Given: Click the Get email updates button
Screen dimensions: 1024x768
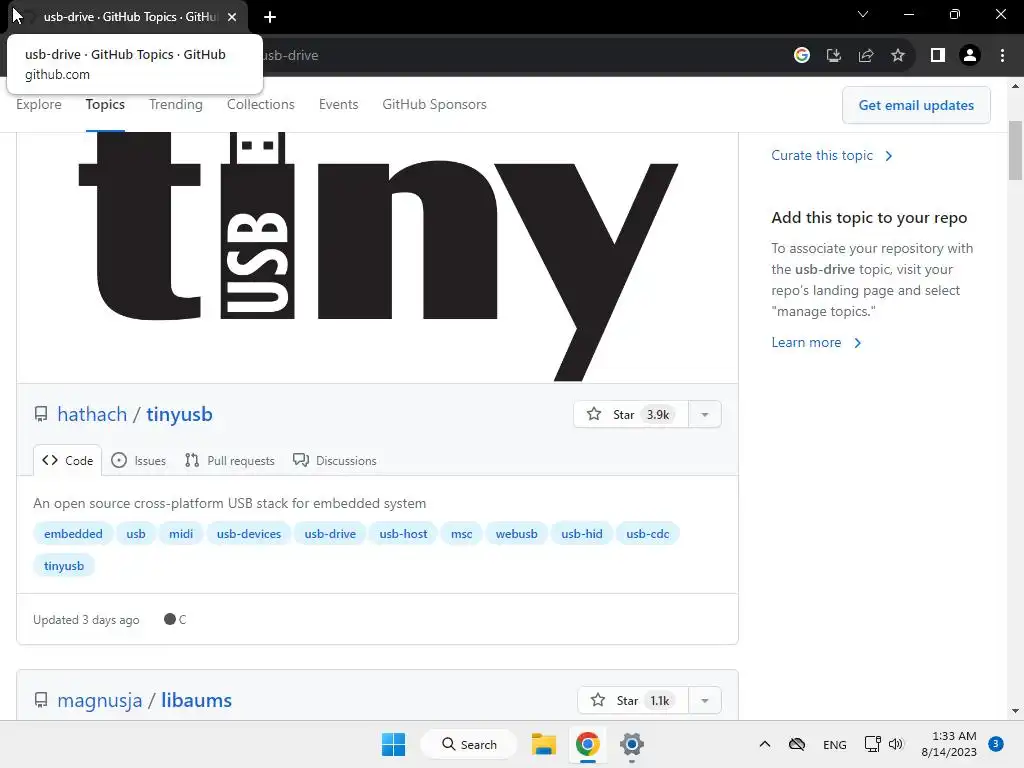Looking at the screenshot, I should coord(916,105).
